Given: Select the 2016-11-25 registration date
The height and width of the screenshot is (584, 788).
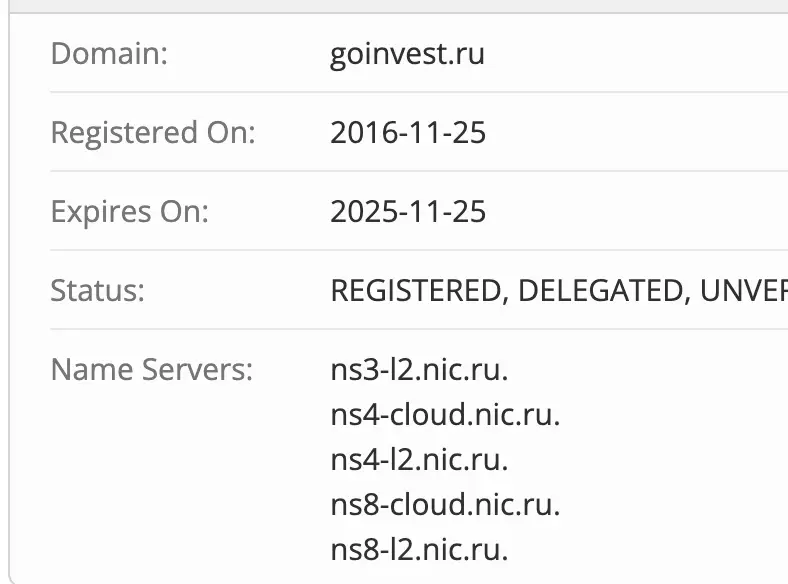Looking at the screenshot, I should point(408,132).
